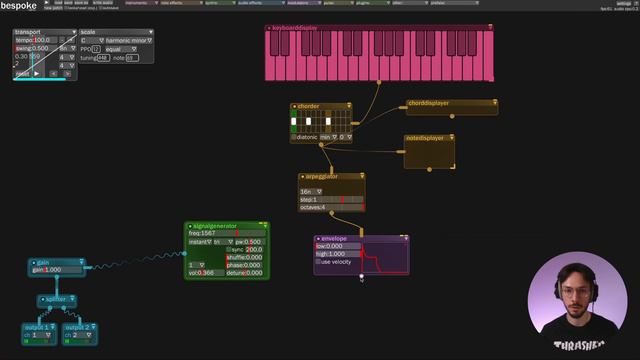Open the instruments menu in top bar

(142, 3)
